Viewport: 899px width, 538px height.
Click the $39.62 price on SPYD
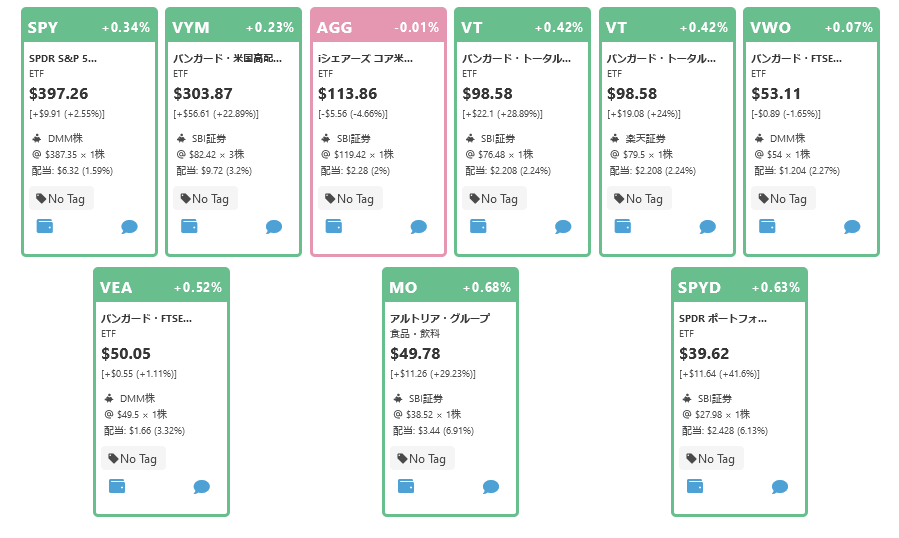tap(703, 353)
